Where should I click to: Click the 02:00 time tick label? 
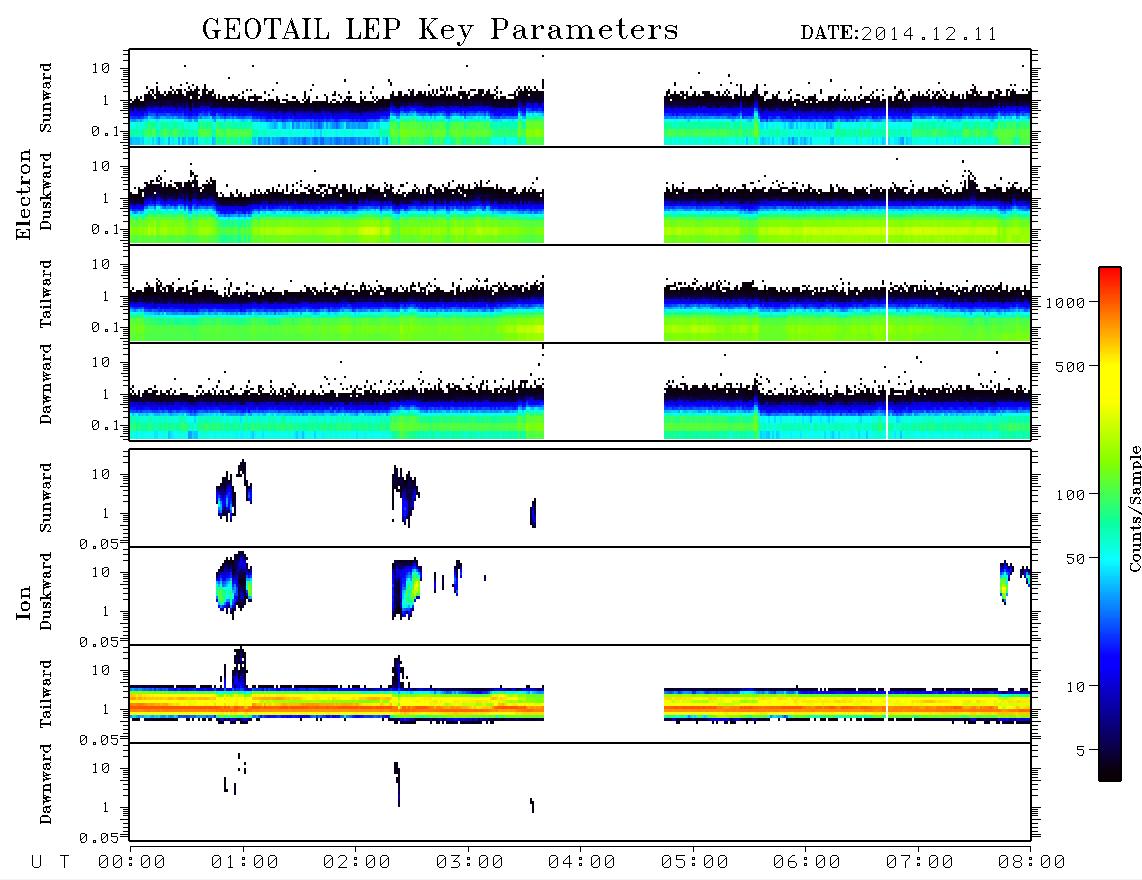(x=357, y=862)
